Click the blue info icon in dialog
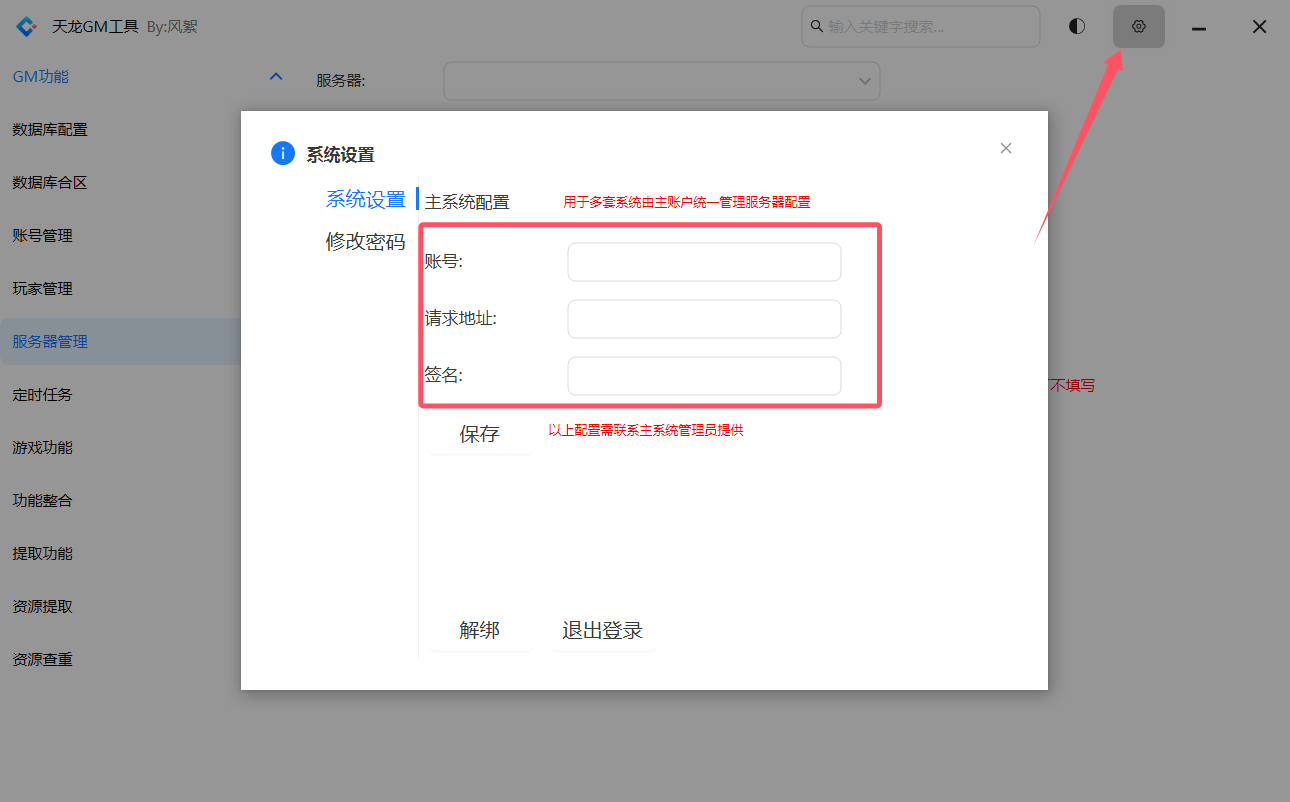1290x802 pixels. (283, 154)
